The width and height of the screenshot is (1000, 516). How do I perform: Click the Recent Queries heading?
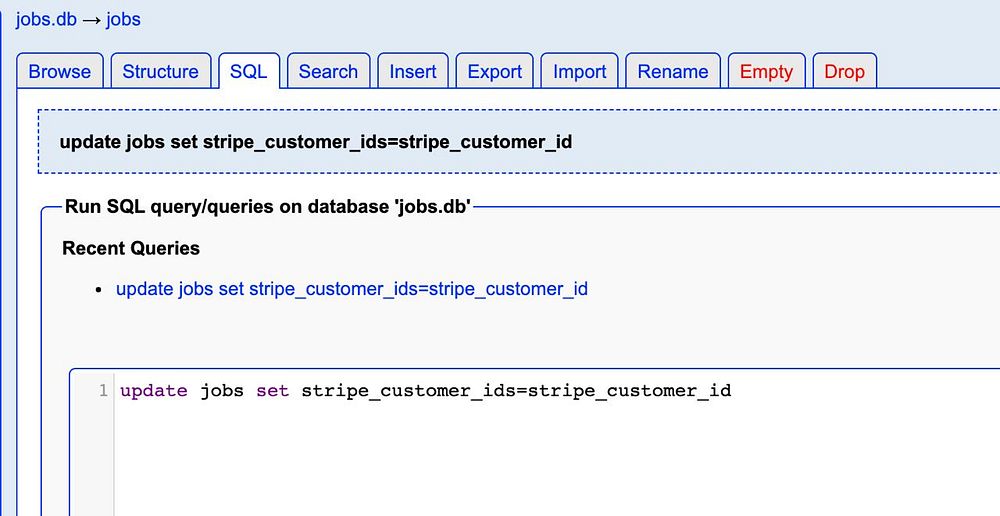[131, 248]
